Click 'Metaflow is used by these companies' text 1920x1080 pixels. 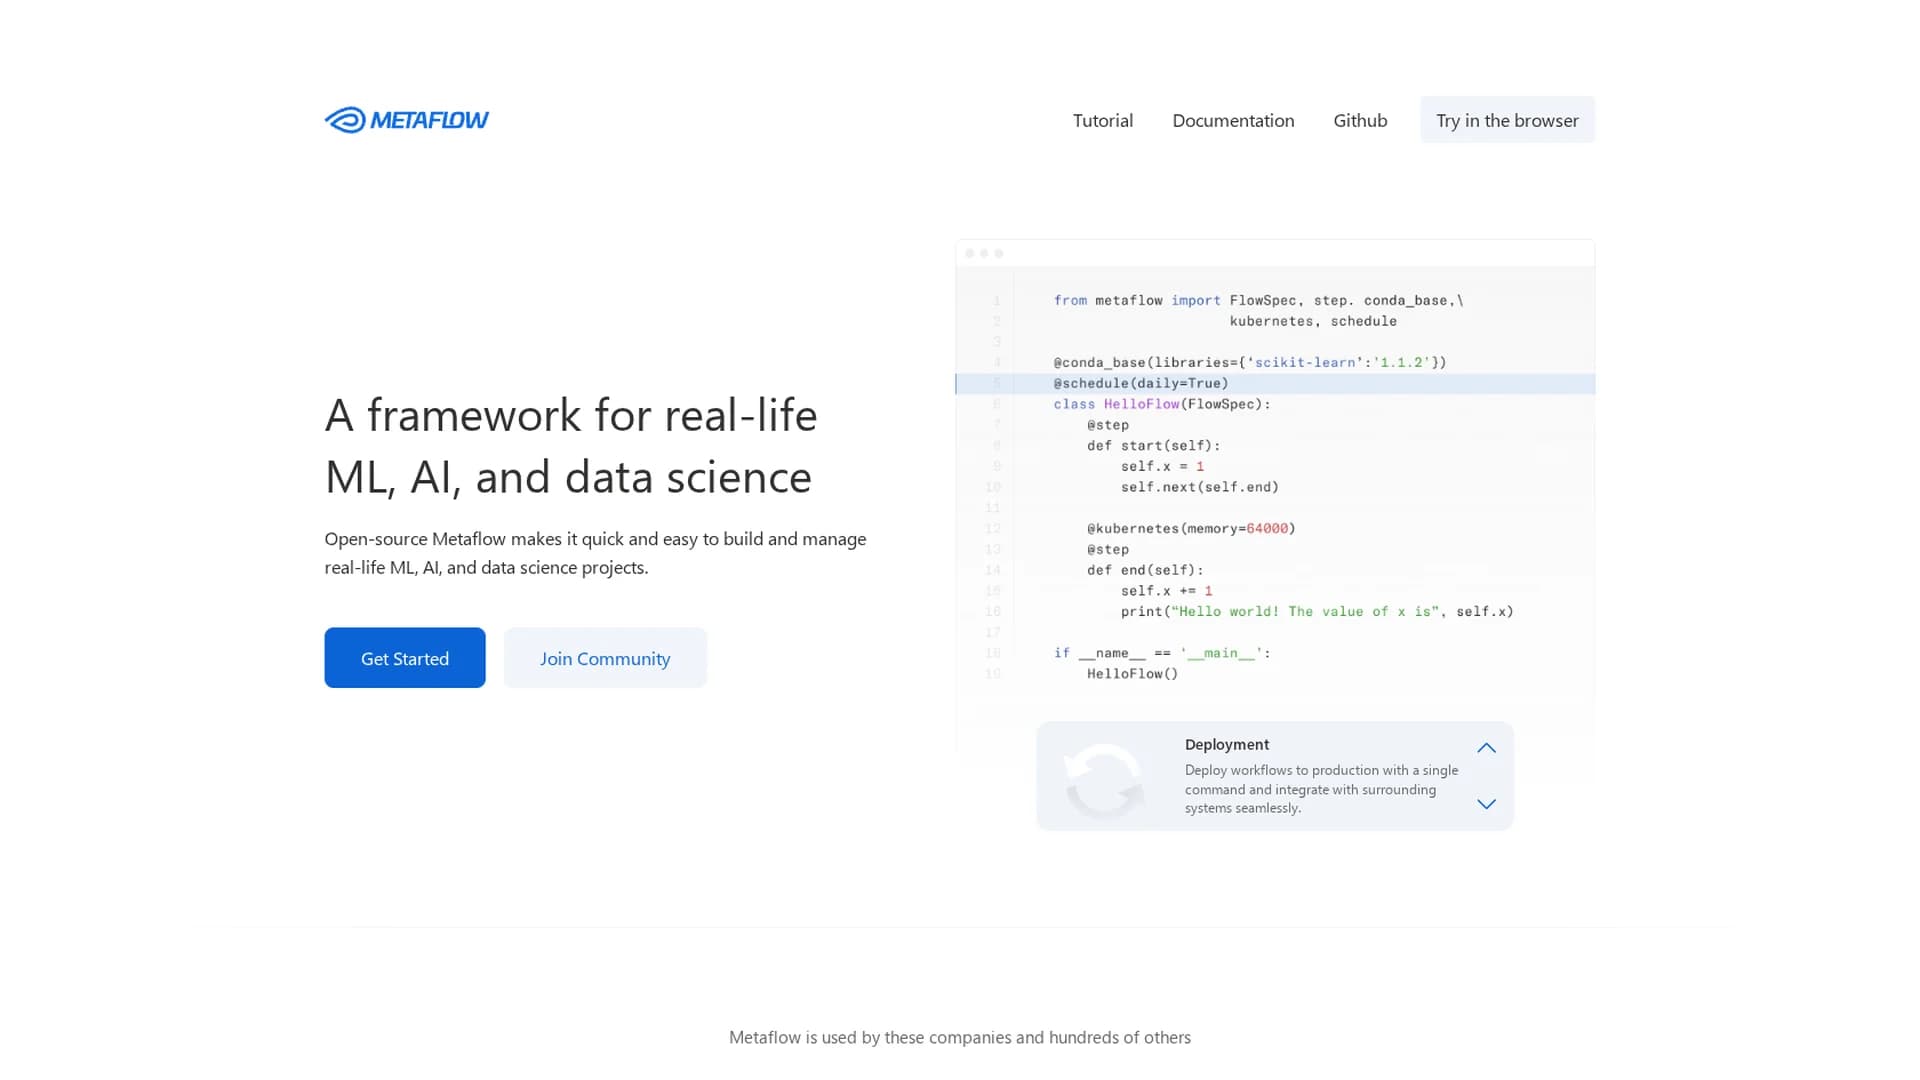pyautogui.click(x=960, y=1037)
